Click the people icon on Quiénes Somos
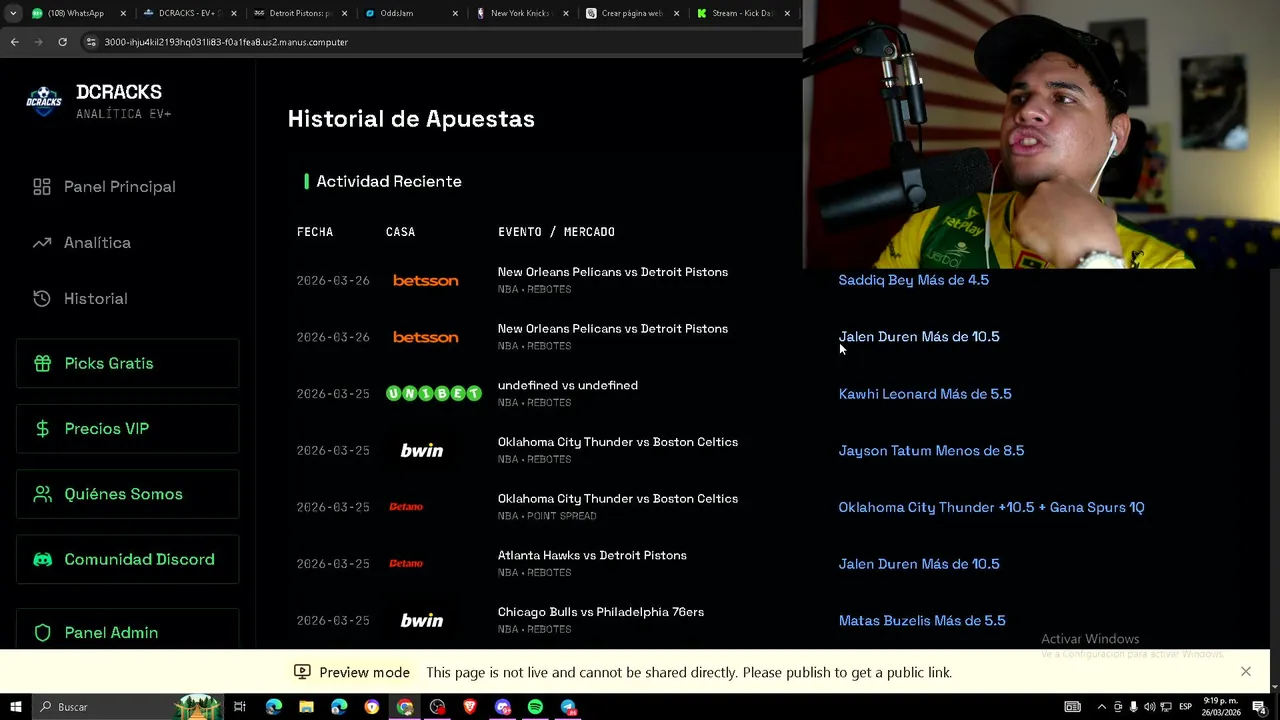The image size is (1280, 720). click(x=42, y=494)
